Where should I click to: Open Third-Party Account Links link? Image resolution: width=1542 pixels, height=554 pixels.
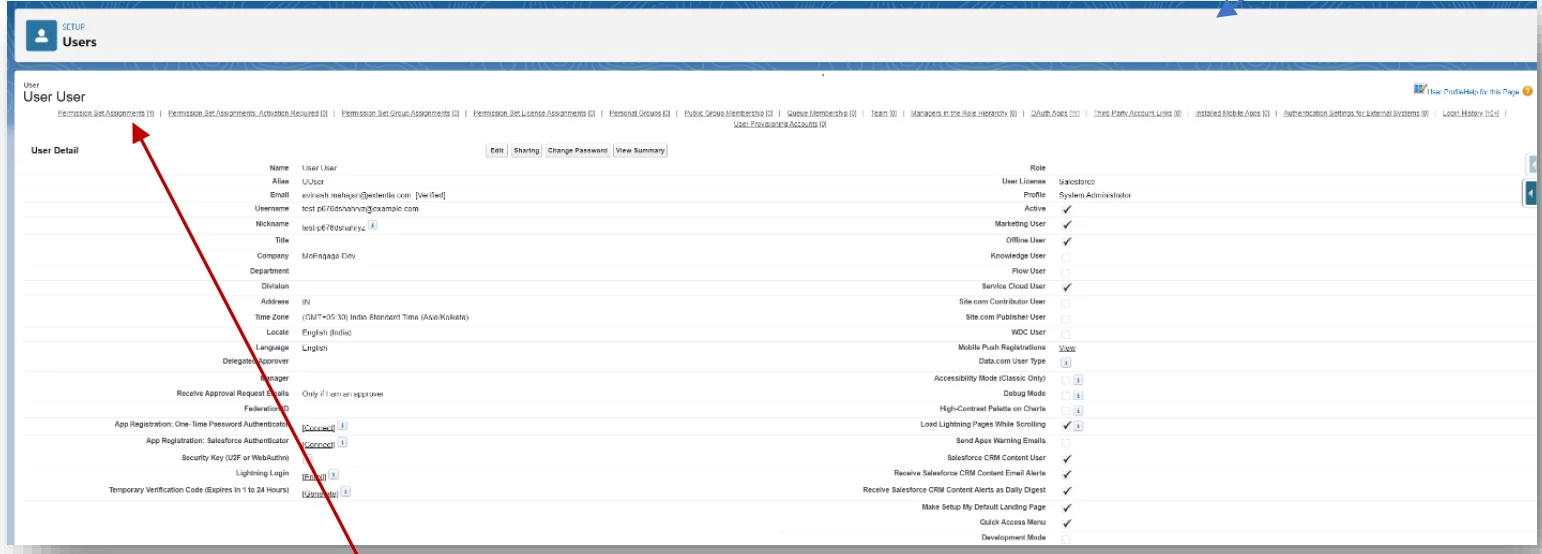pos(1137,113)
